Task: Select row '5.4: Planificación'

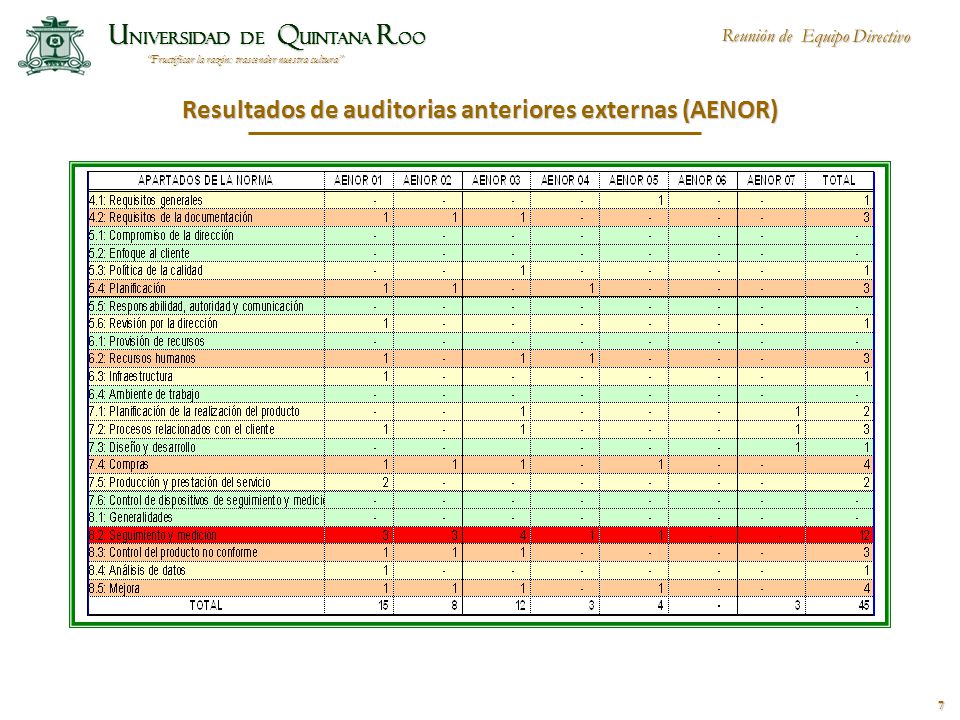Action: [x=481, y=288]
